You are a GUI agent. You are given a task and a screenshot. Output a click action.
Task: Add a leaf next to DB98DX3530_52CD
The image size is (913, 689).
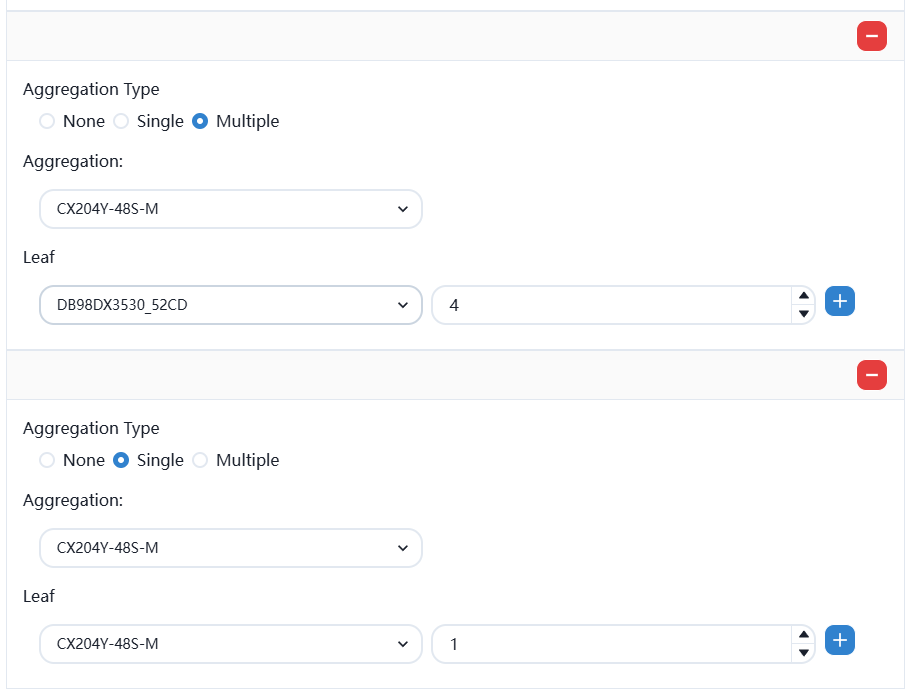[840, 301]
